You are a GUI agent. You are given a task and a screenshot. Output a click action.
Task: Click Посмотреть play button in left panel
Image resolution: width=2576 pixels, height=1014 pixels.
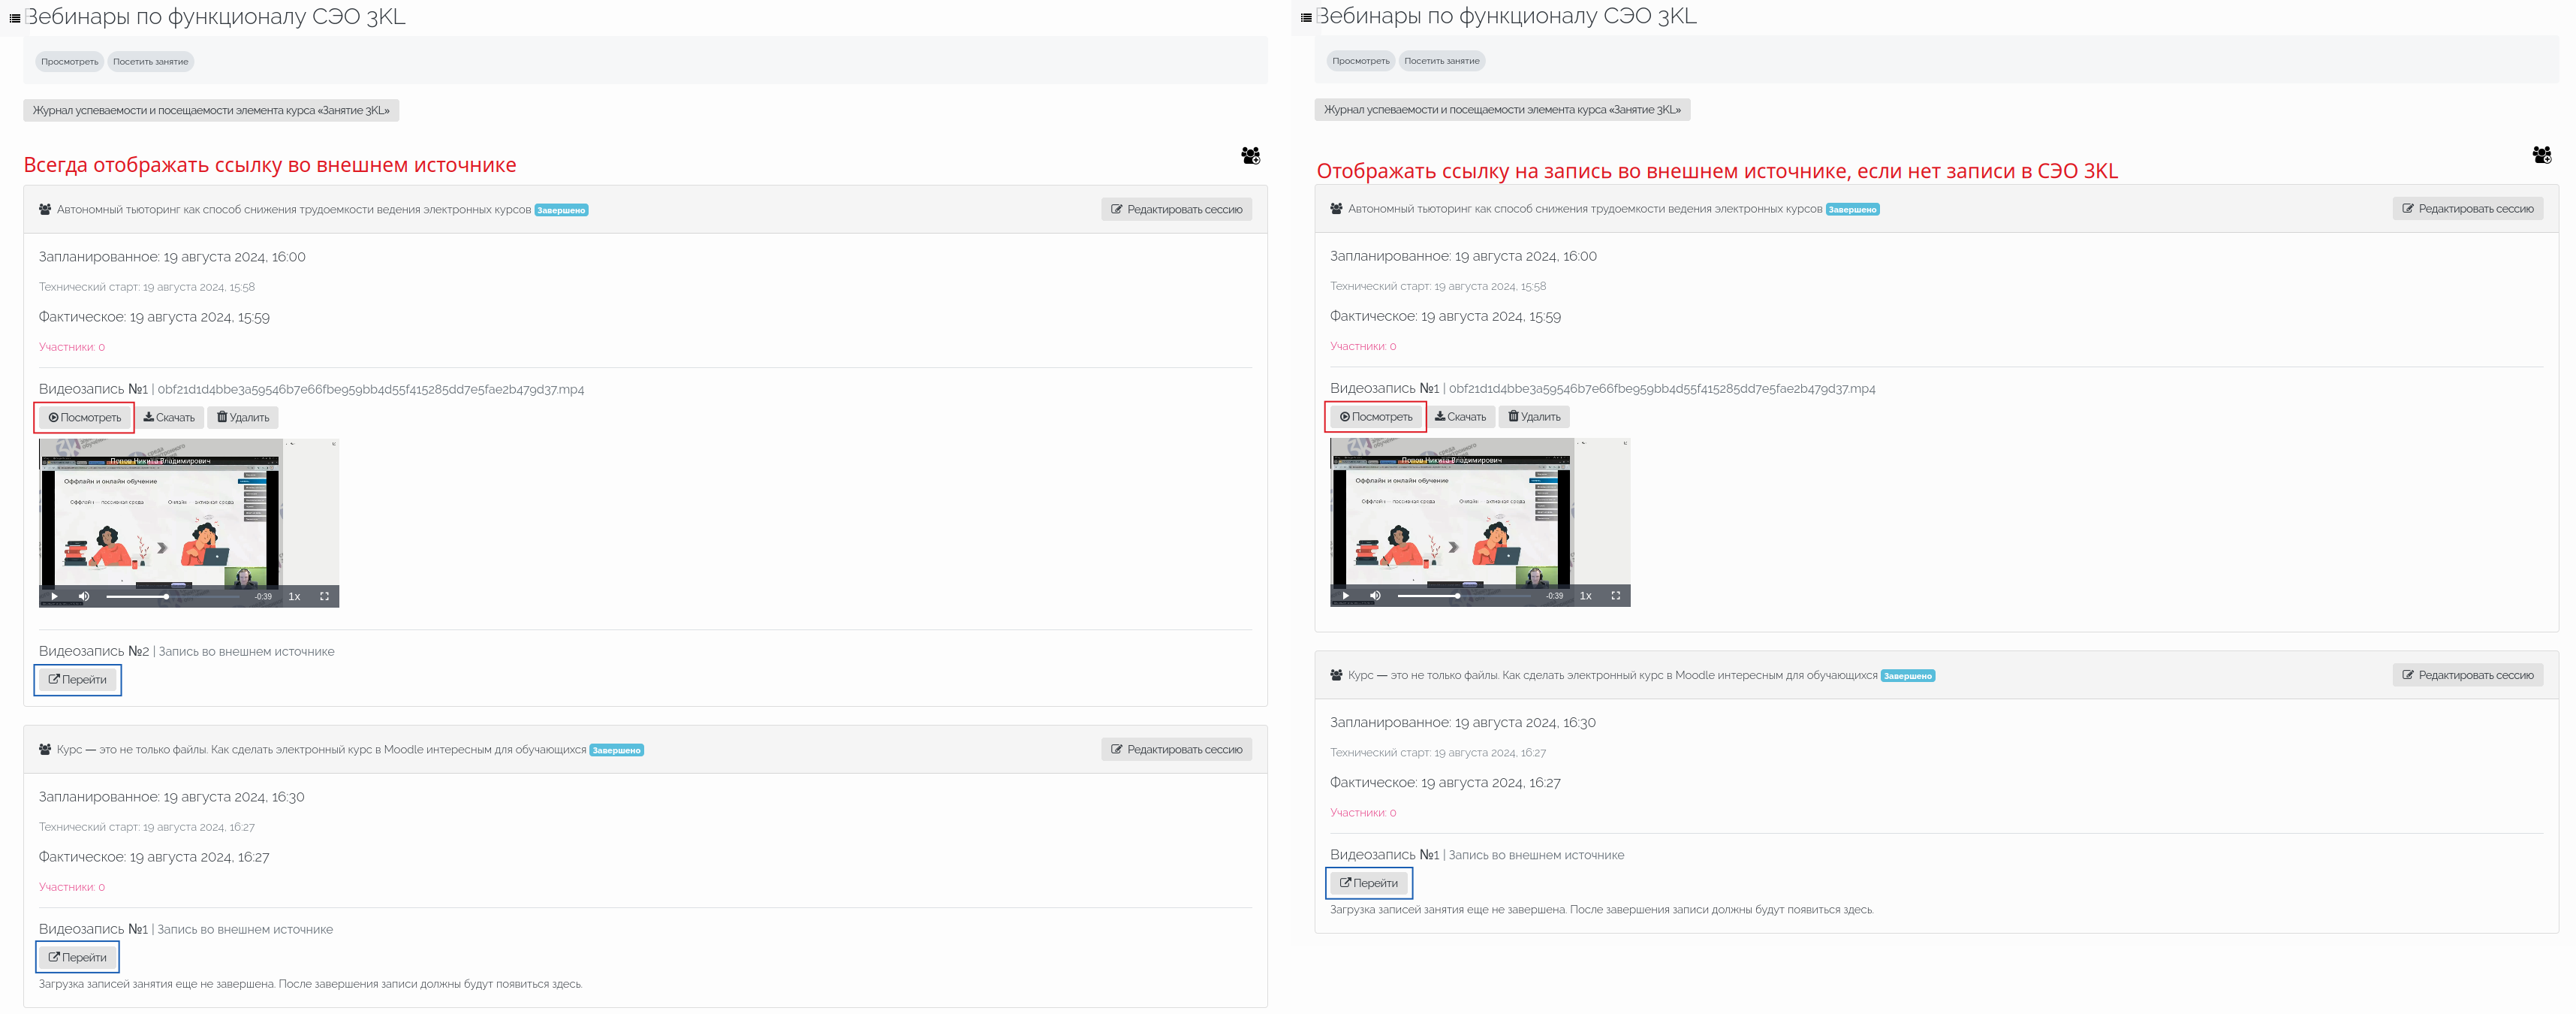tap(85, 418)
